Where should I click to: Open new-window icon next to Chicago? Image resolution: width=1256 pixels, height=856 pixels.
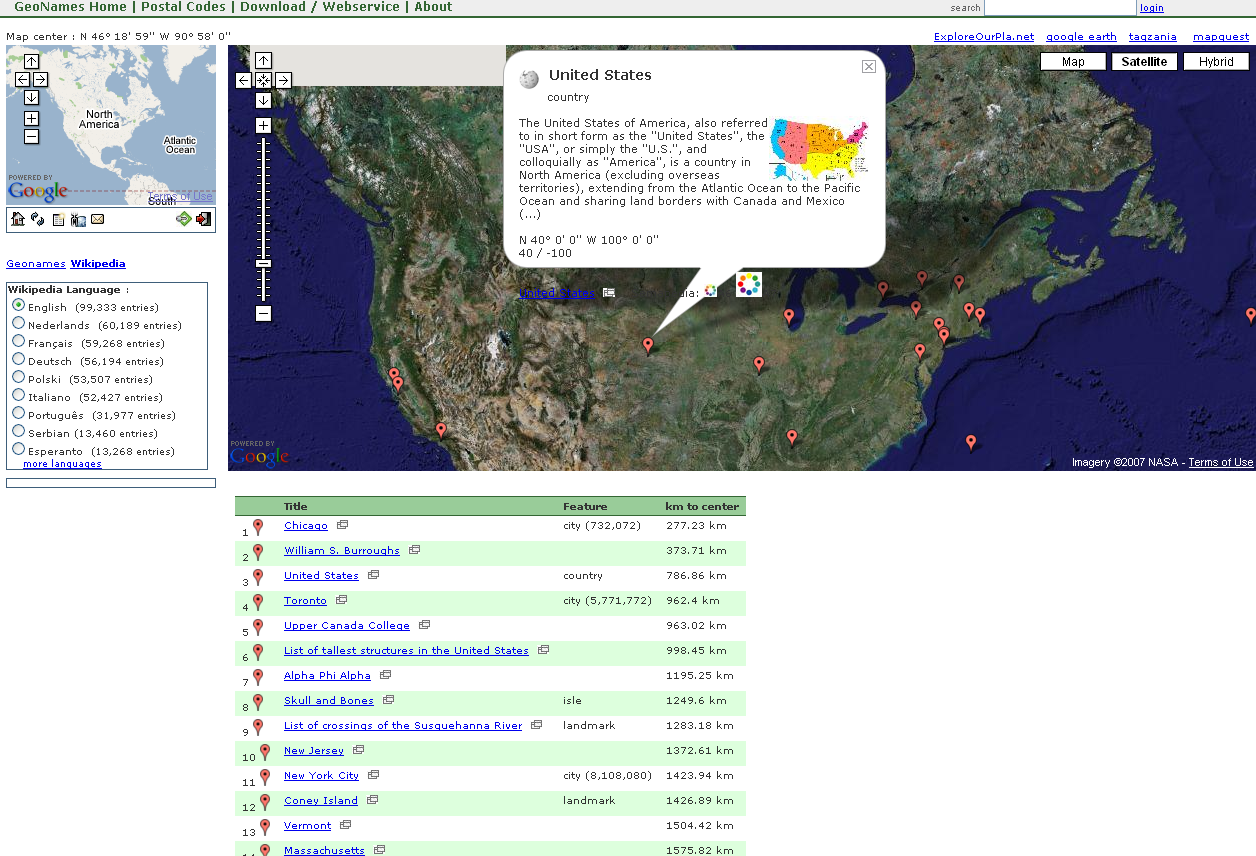click(342, 525)
